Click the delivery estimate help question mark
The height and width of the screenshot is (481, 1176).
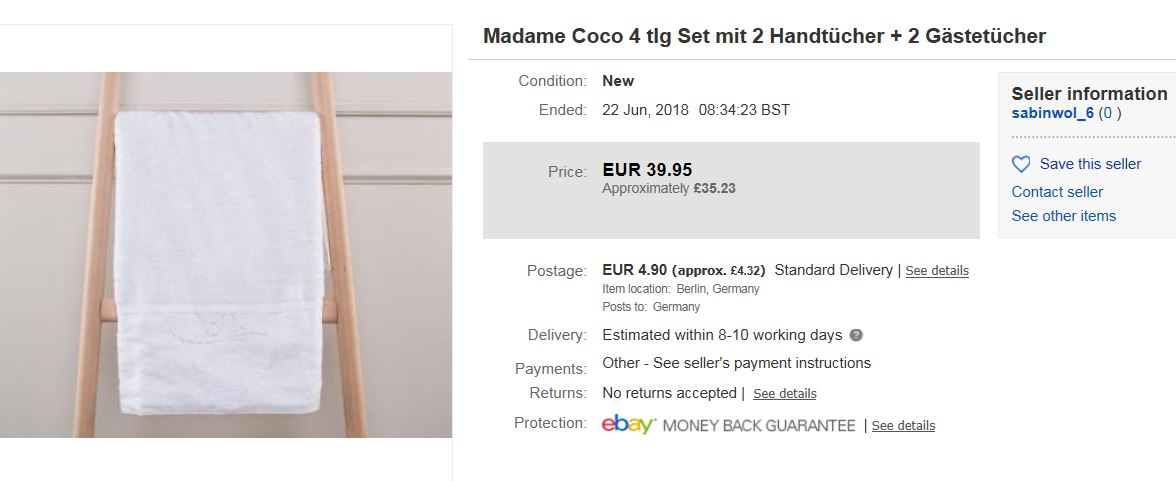[x=856, y=335]
